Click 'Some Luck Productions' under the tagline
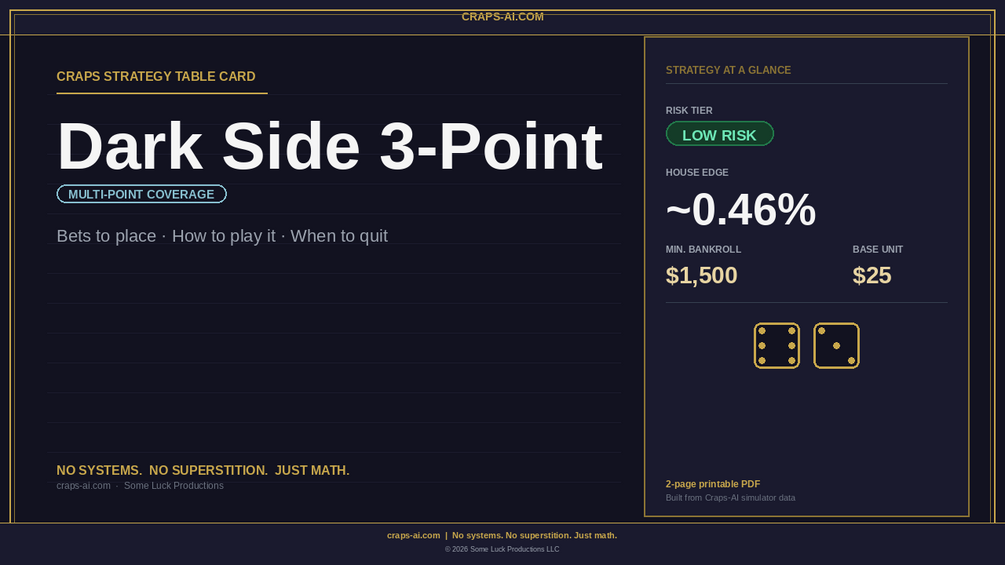Viewport: 1005px width, 565px height. [174, 486]
